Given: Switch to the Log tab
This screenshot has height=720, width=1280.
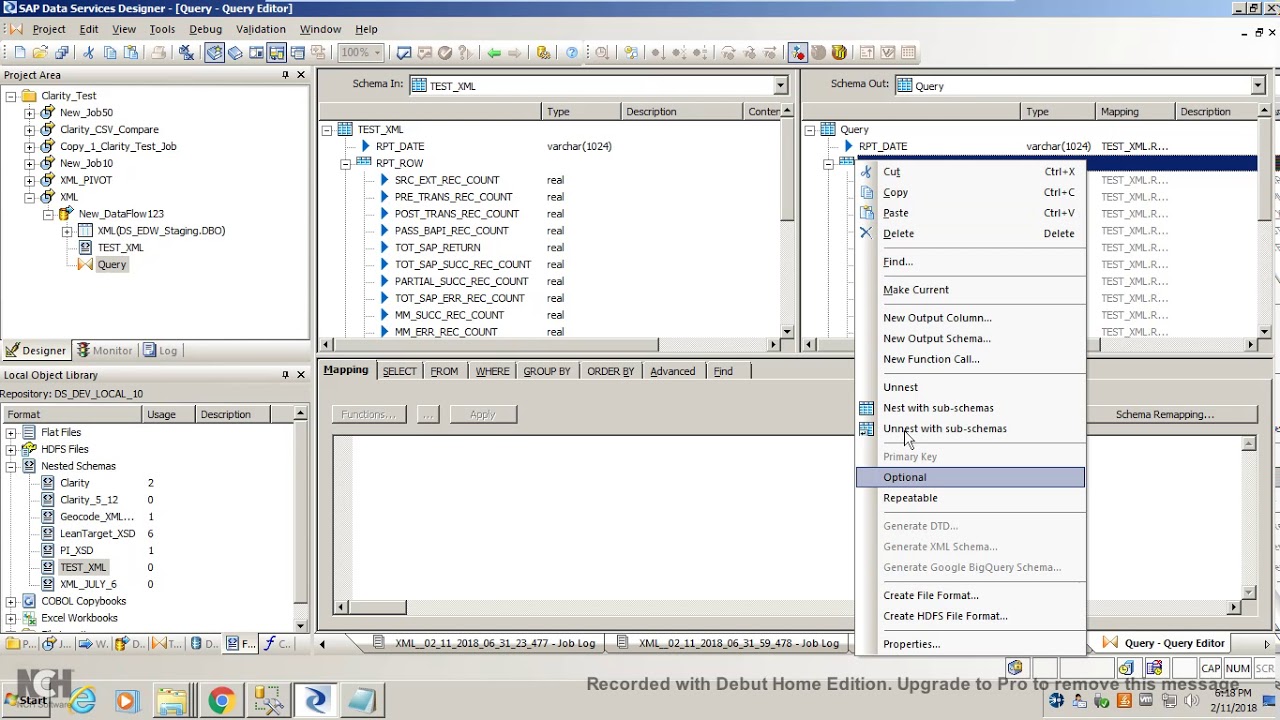Looking at the screenshot, I should tap(160, 351).
